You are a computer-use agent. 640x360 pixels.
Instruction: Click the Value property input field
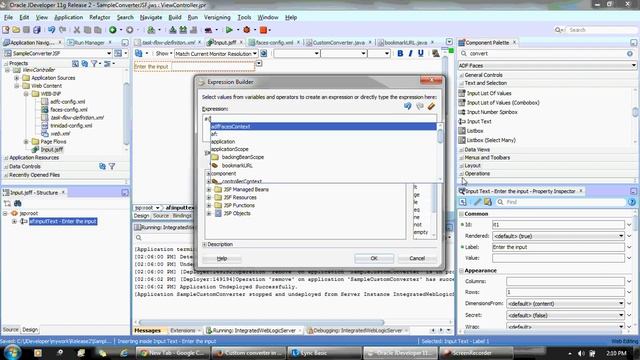click(558, 258)
